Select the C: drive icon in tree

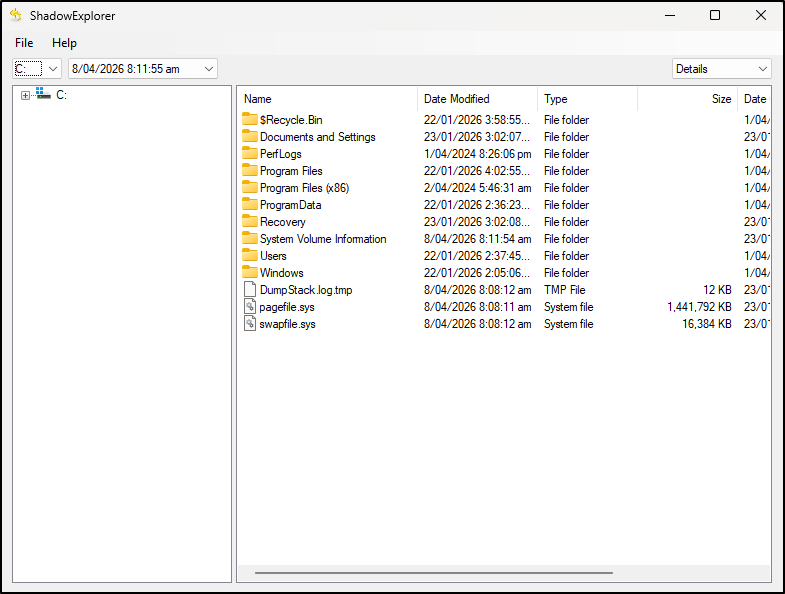point(43,94)
